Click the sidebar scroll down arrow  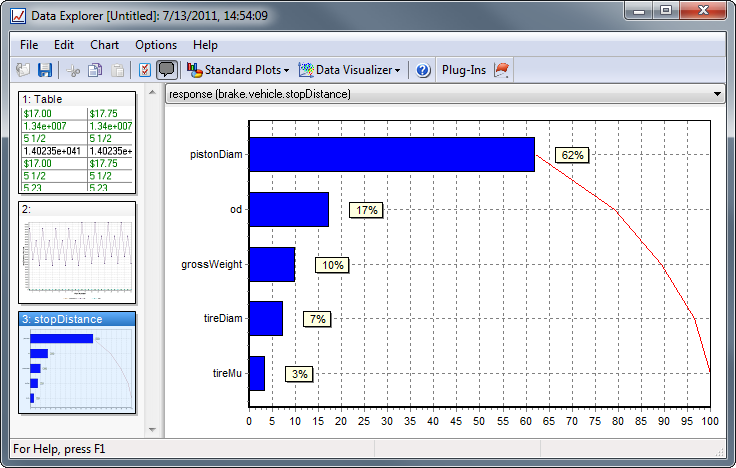pyautogui.click(x=152, y=428)
